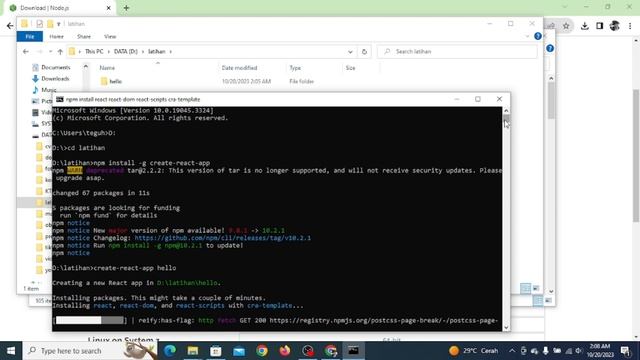Viewport: 640px width, 360px height.
Task: Expand the Explorer ribbon chevron
Action: [x=527, y=36]
